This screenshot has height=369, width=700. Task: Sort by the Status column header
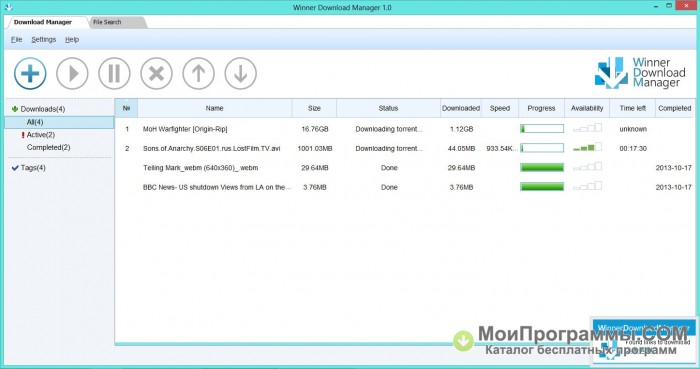388,108
